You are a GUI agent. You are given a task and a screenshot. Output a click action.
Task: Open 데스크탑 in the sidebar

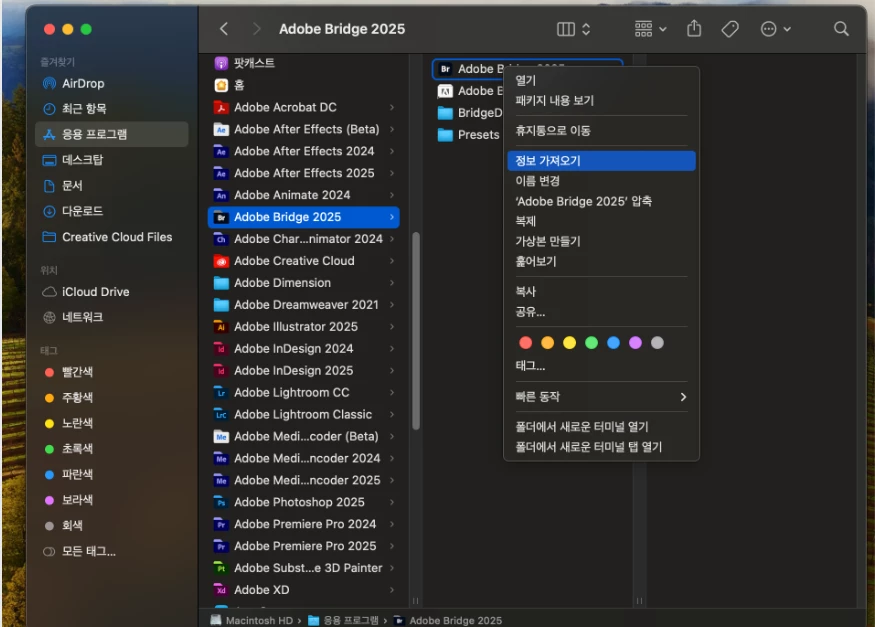click(x=112, y=160)
